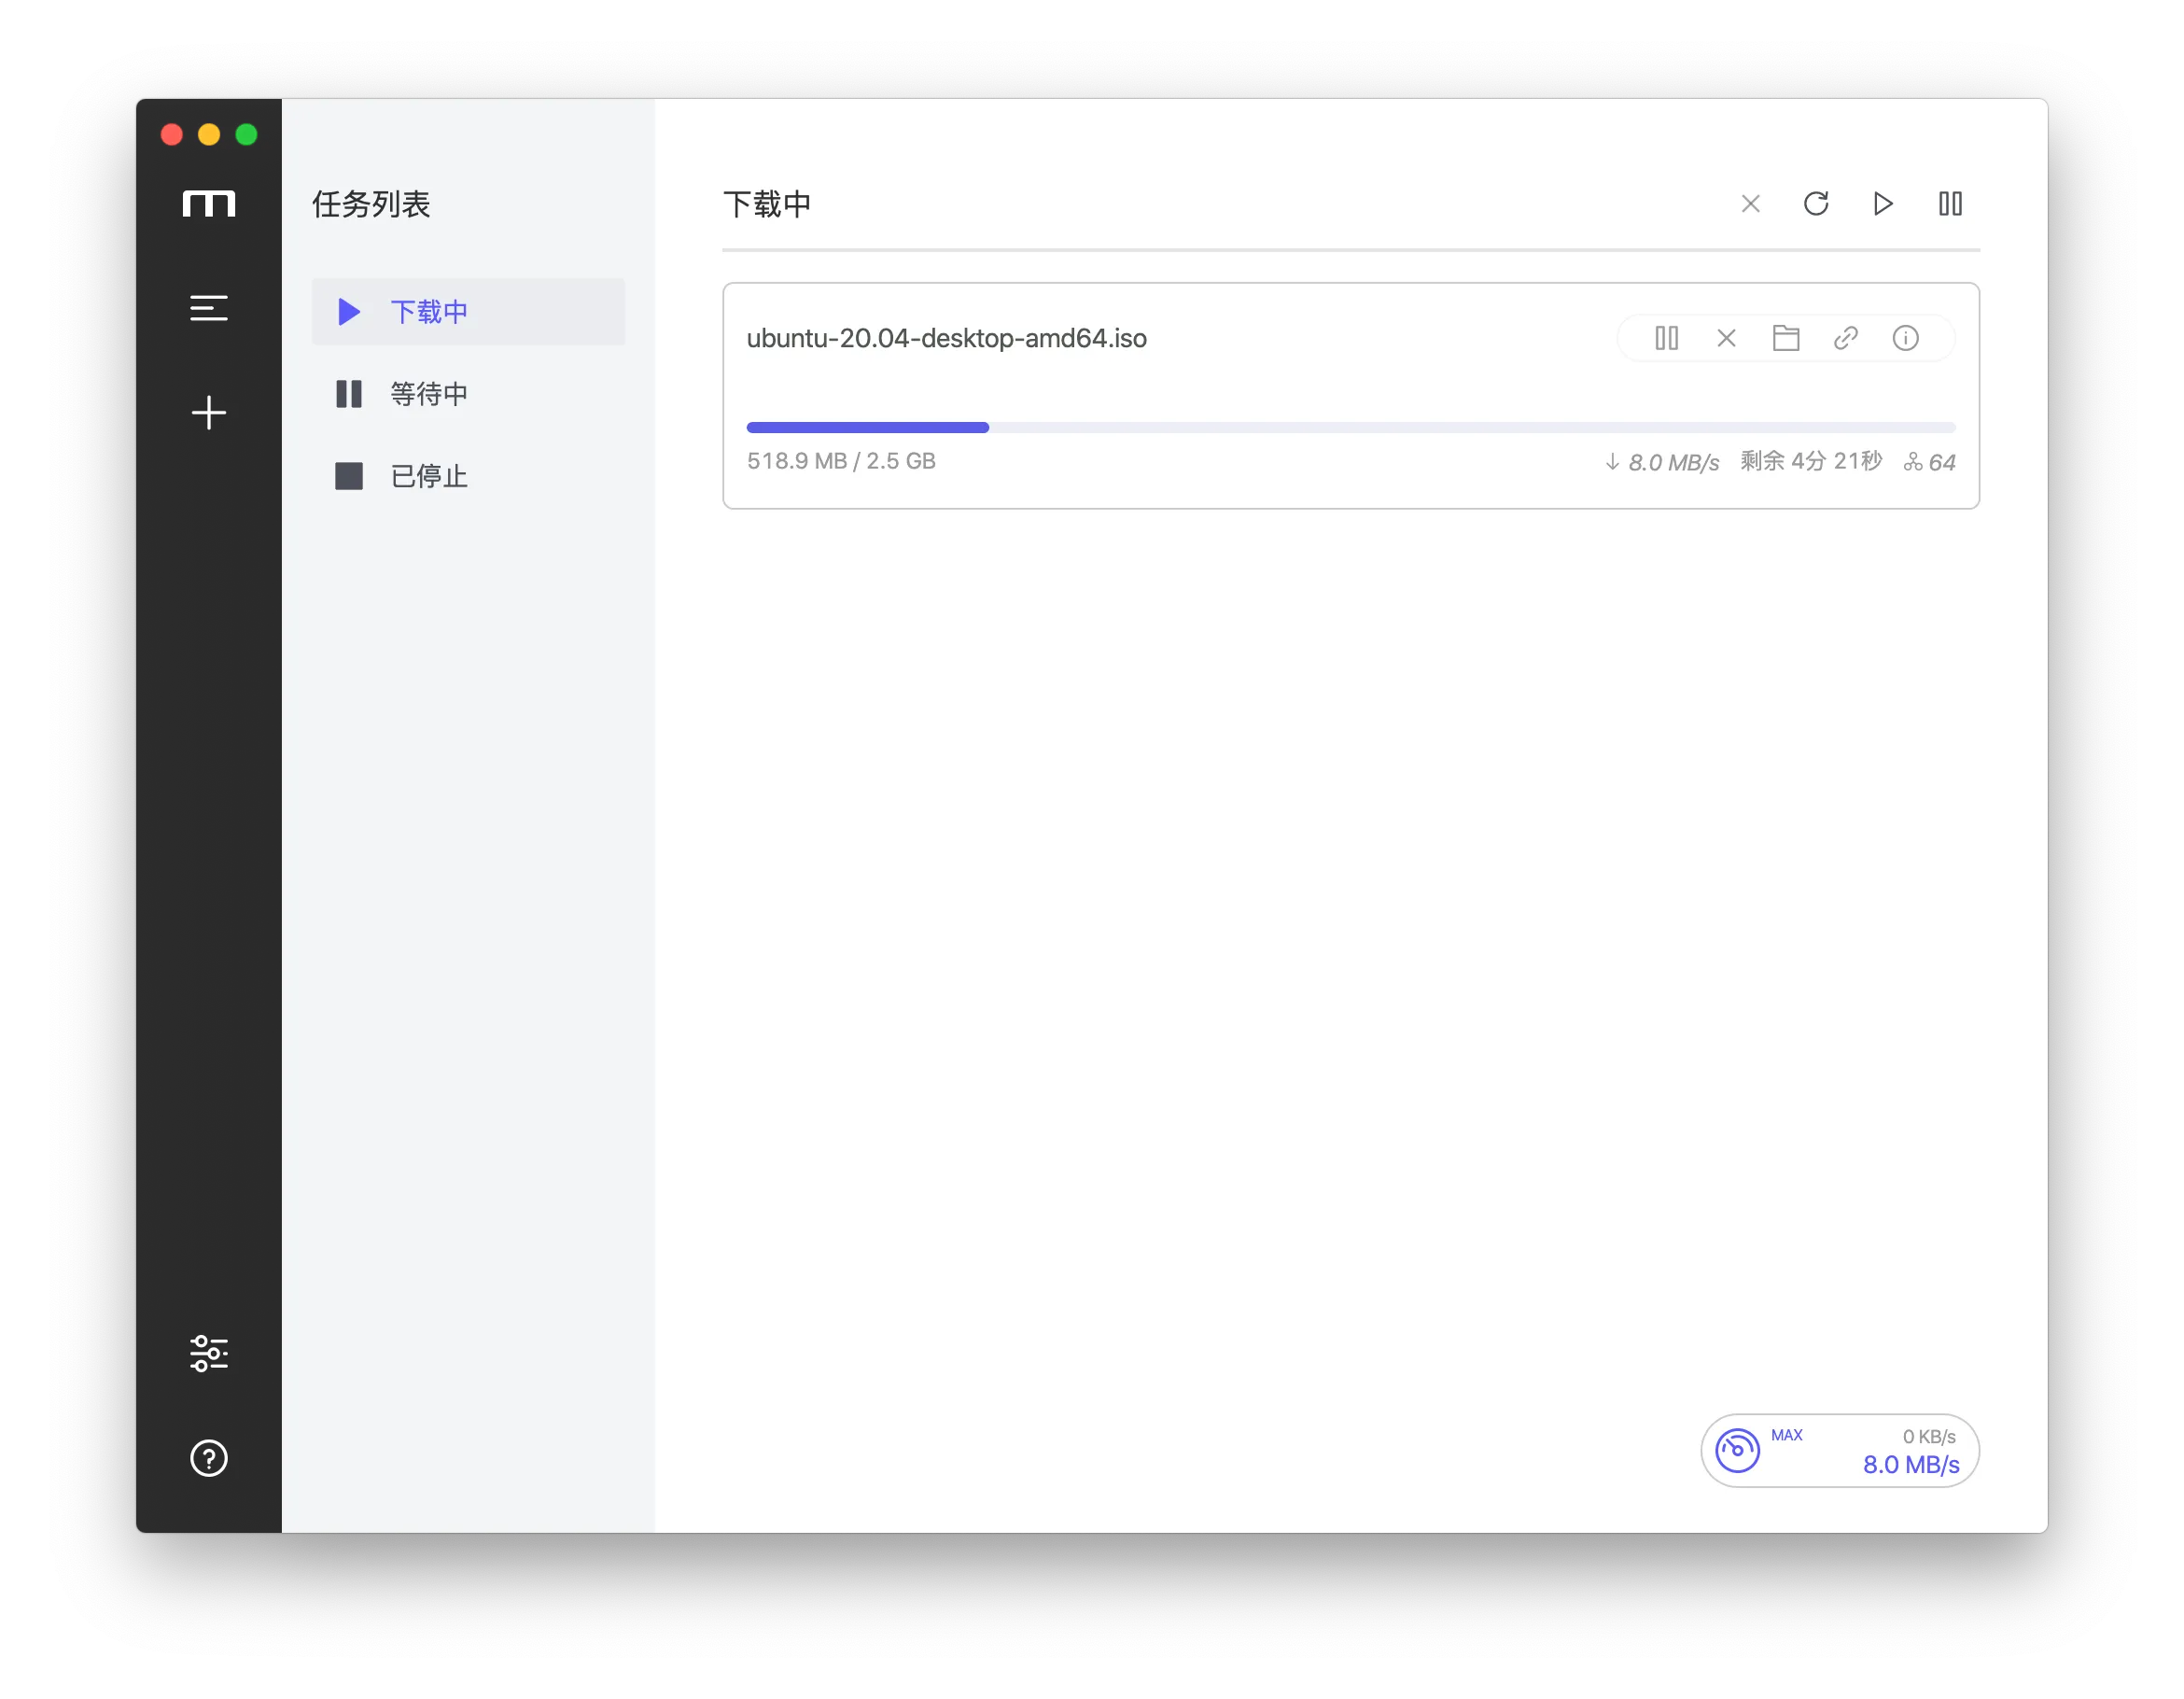
Task: Click the MAX speed label
Action: tap(1787, 1435)
